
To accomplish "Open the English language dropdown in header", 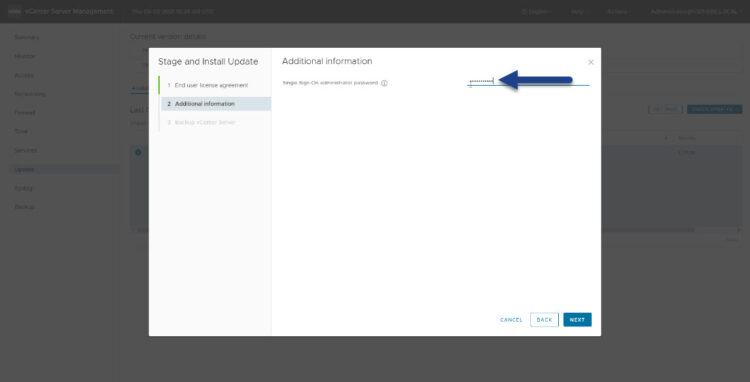I will 536,11.
